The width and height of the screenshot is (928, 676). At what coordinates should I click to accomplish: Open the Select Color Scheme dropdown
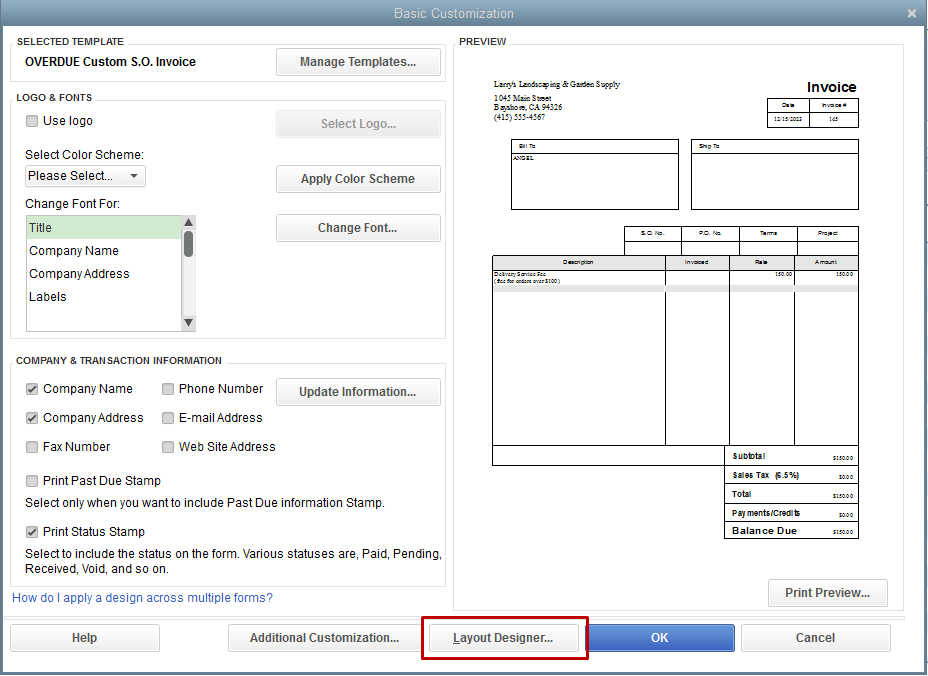[x=85, y=176]
